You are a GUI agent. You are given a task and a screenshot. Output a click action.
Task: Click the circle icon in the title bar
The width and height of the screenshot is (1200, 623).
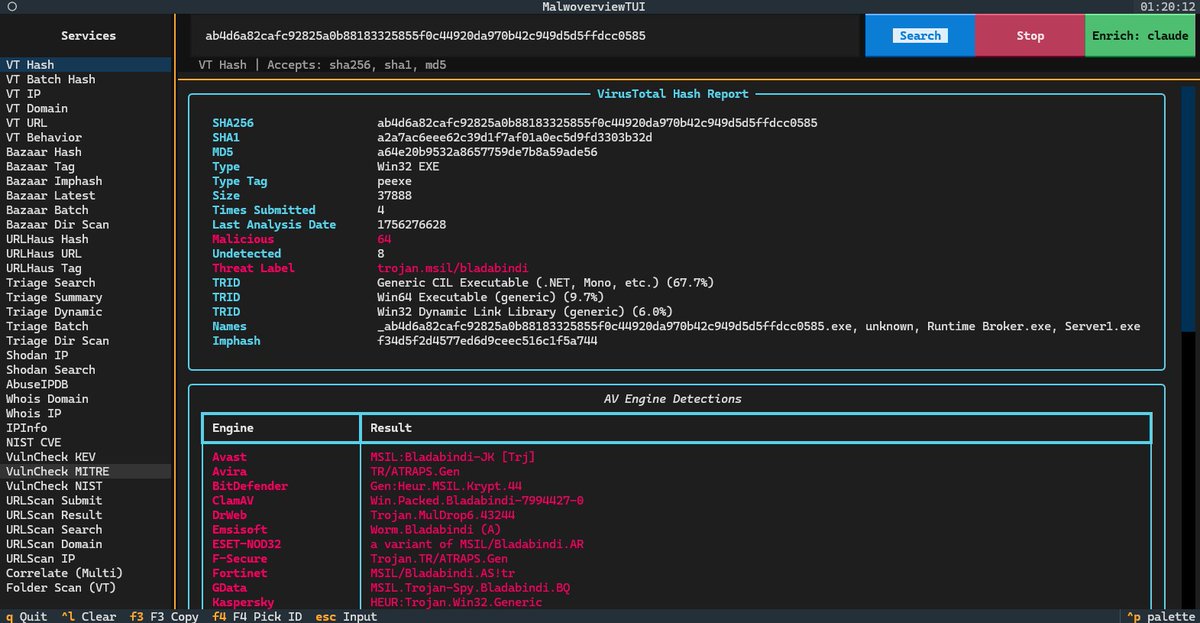[11, 7]
